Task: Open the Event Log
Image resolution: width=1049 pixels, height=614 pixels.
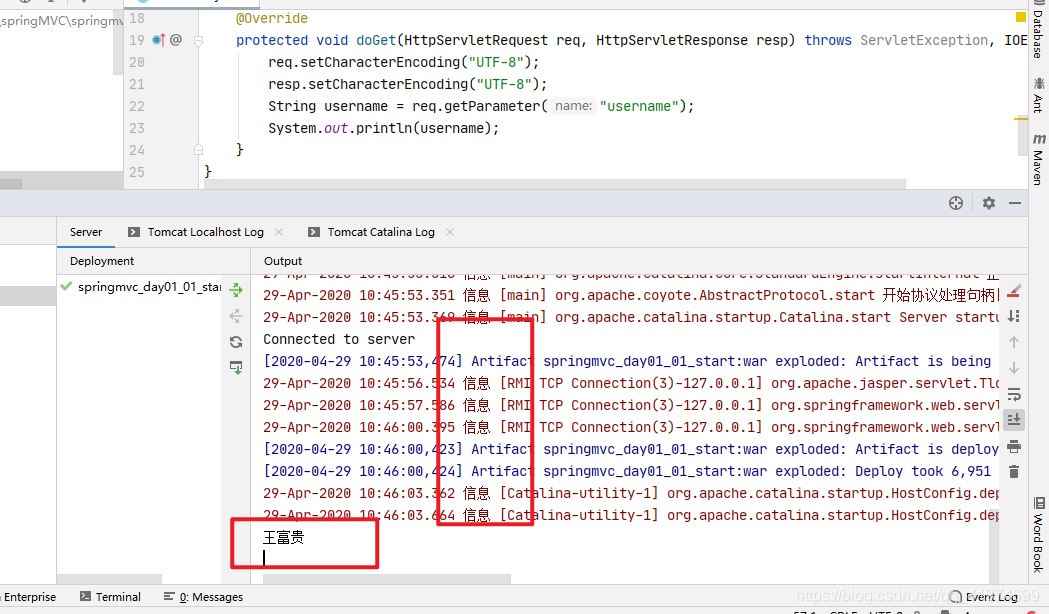Action: coord(984,597)
